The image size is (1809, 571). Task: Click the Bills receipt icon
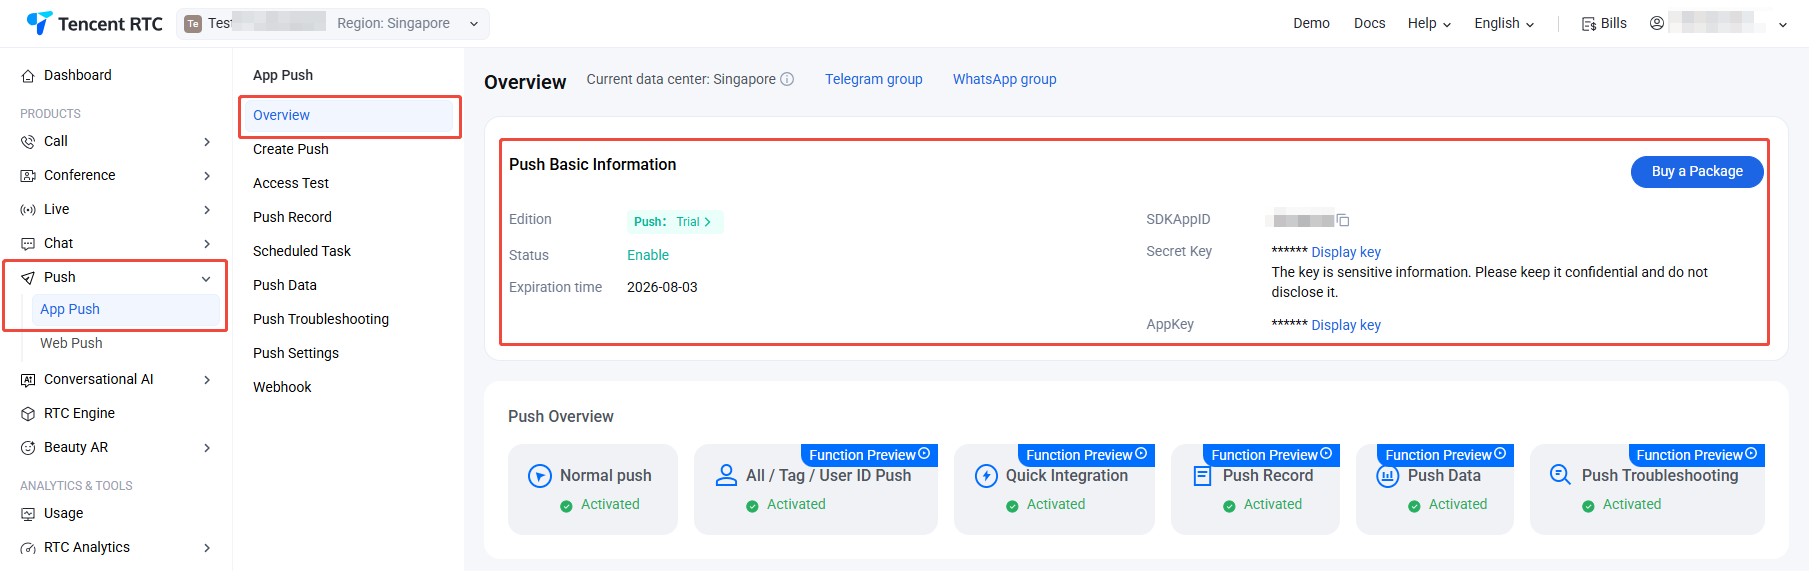(1588, 24)
